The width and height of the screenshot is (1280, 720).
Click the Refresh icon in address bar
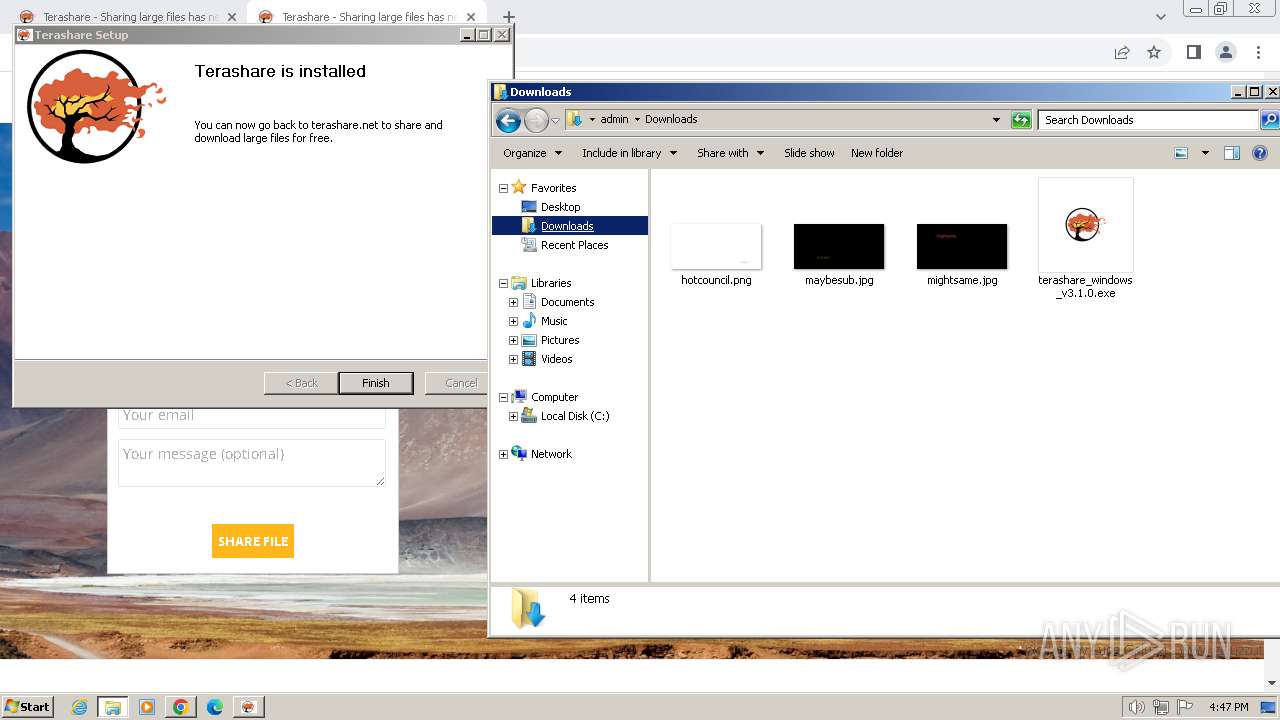1021,120
